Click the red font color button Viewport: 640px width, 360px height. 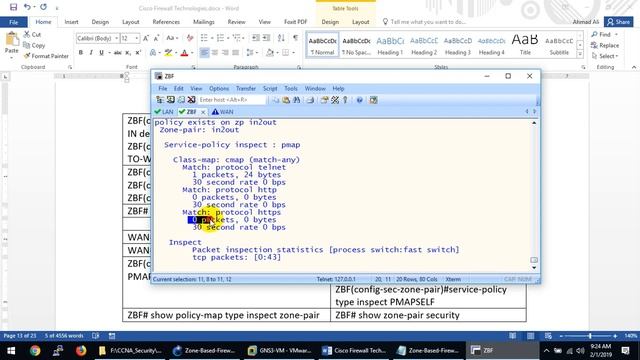pyautogui.click(x=184, y=53)
